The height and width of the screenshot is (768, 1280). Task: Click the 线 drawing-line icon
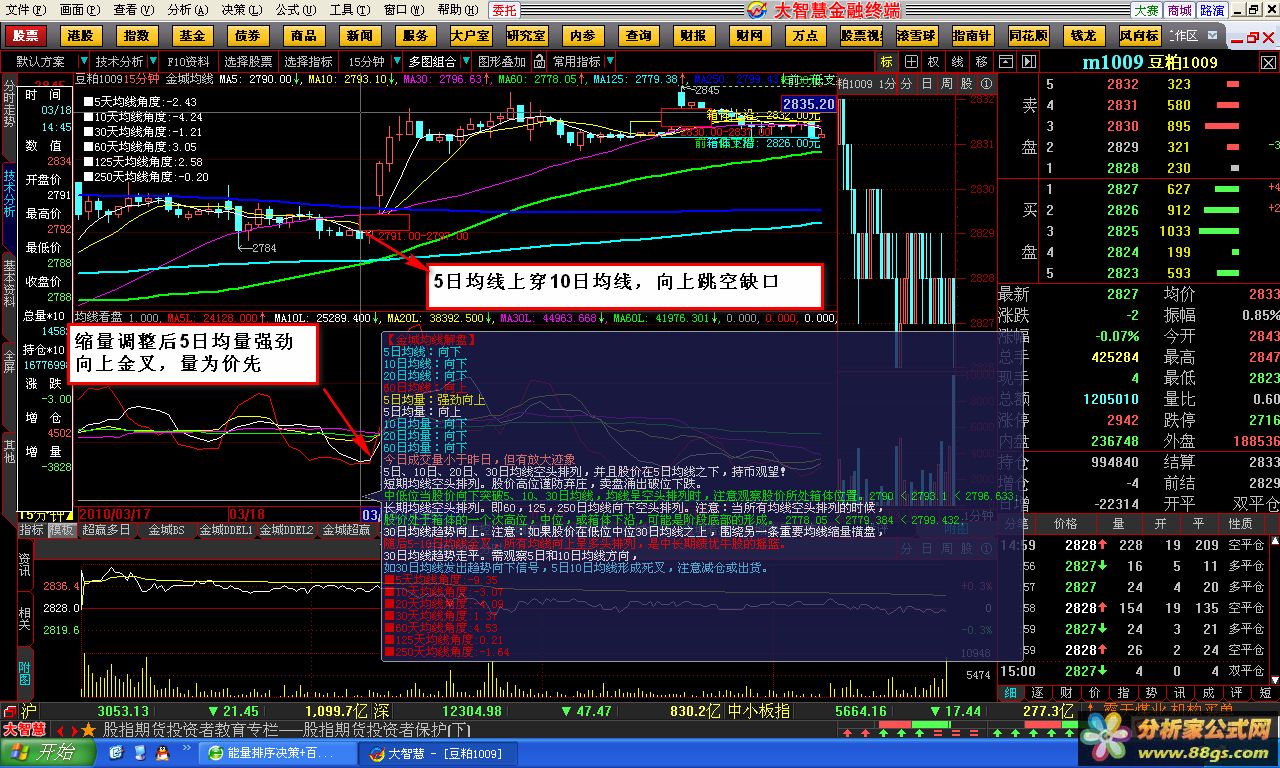pyautogui.click(x=958, y=61)
